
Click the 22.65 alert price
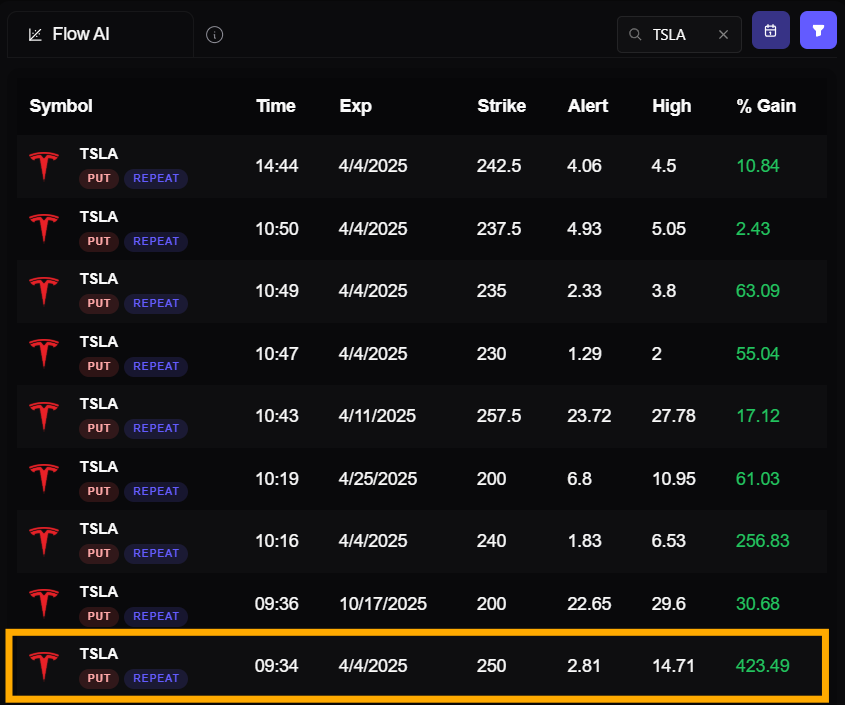pos(588,604)
